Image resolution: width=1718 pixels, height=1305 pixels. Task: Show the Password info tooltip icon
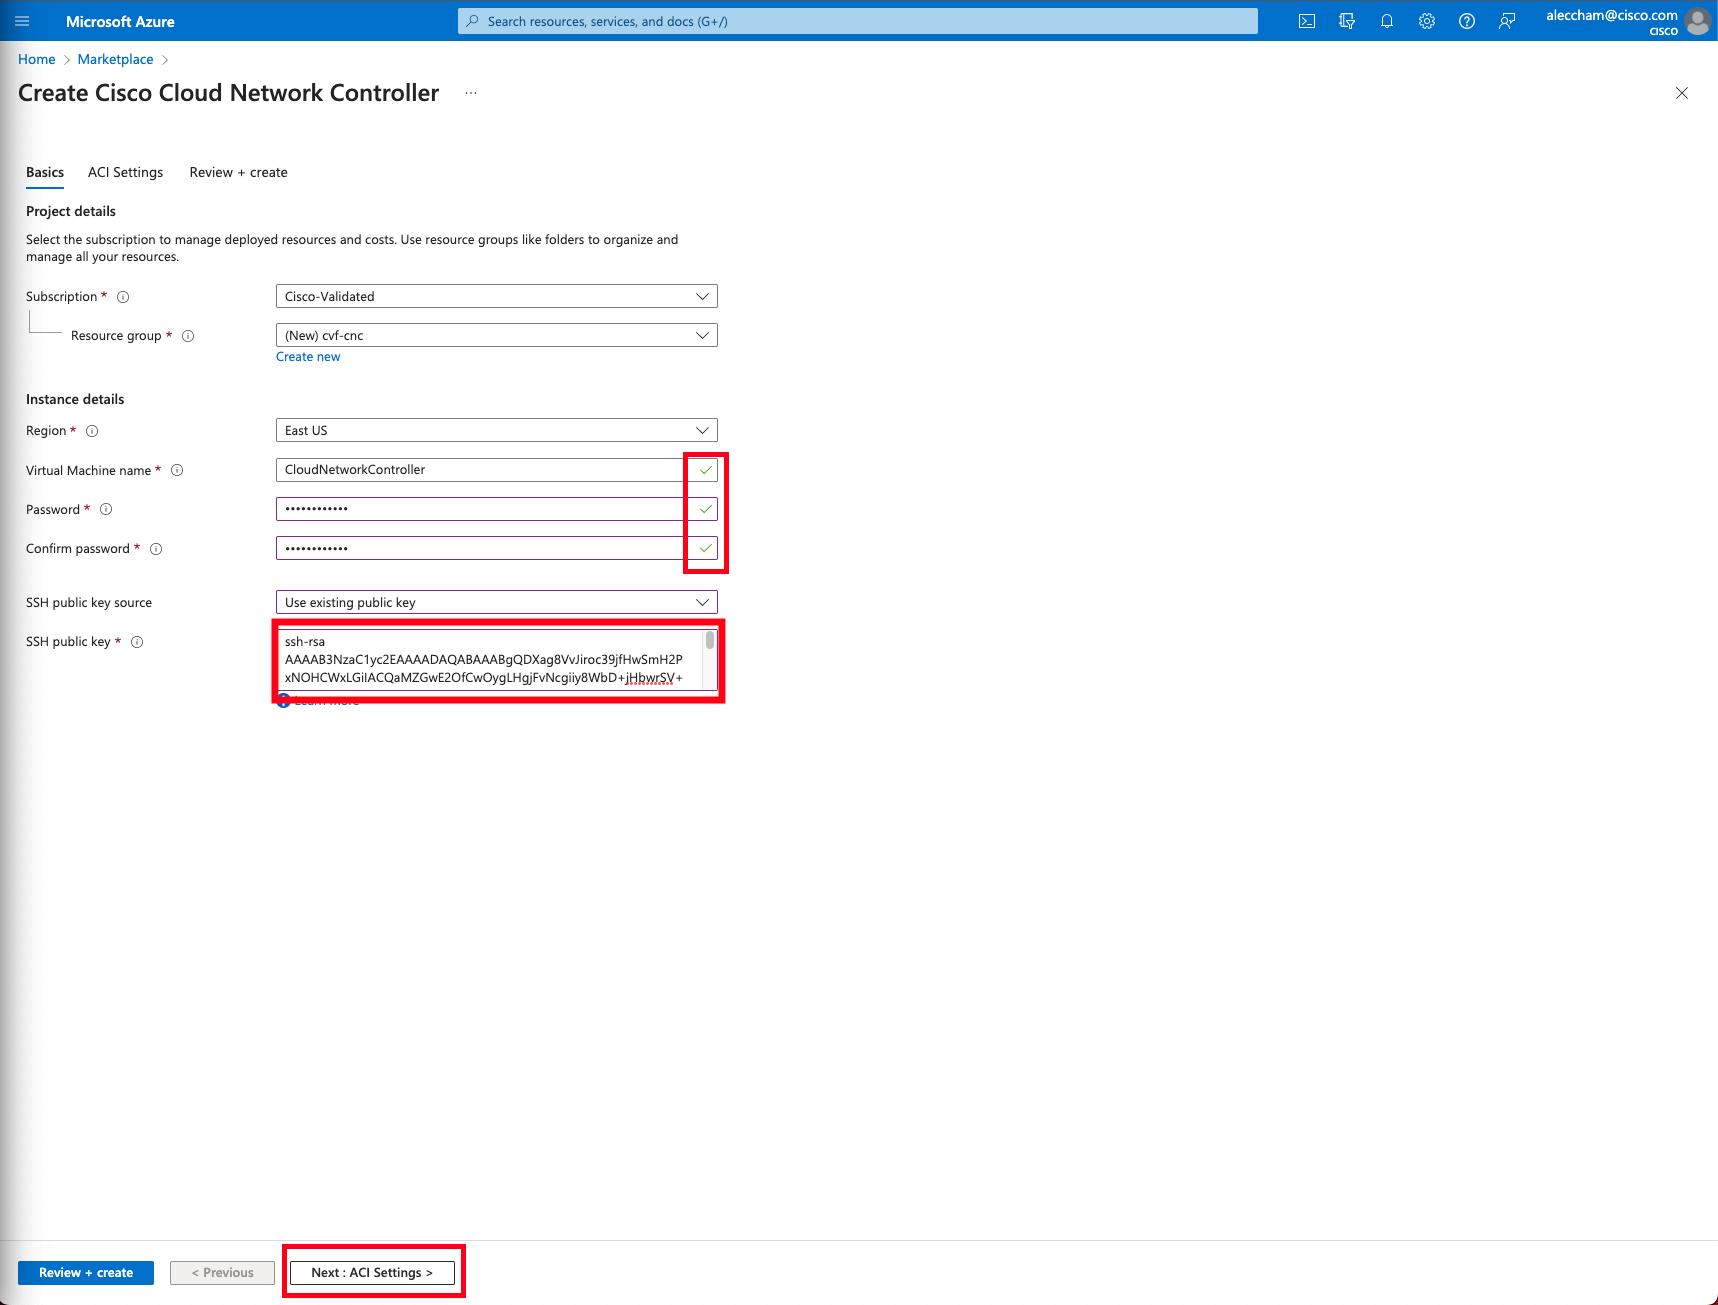[x=106, y=509]
